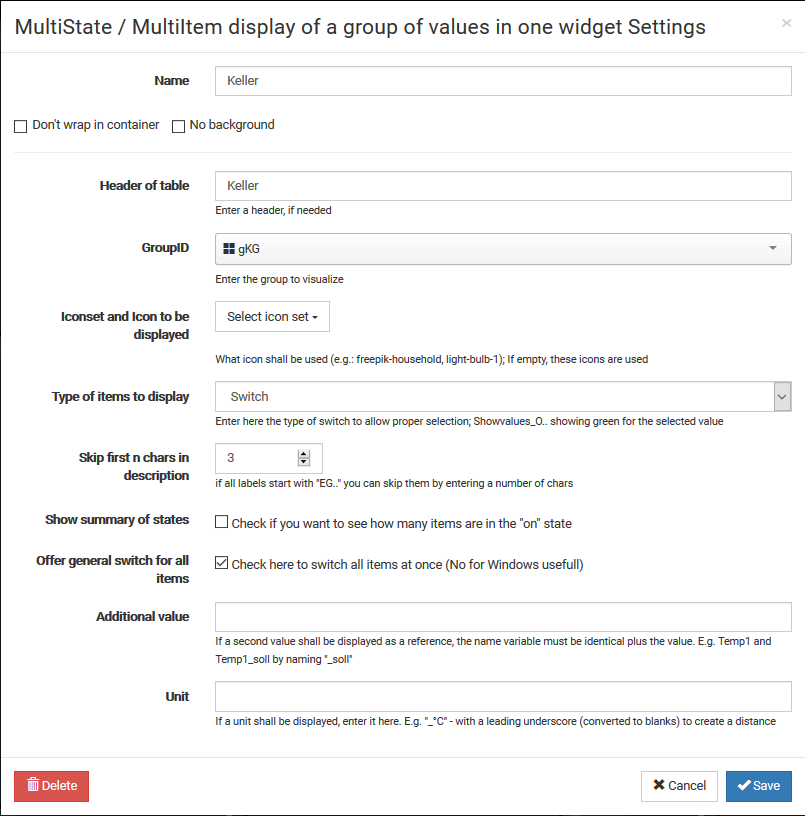
Task: Click the checkmark icon on Save
Action: (743, 785)
